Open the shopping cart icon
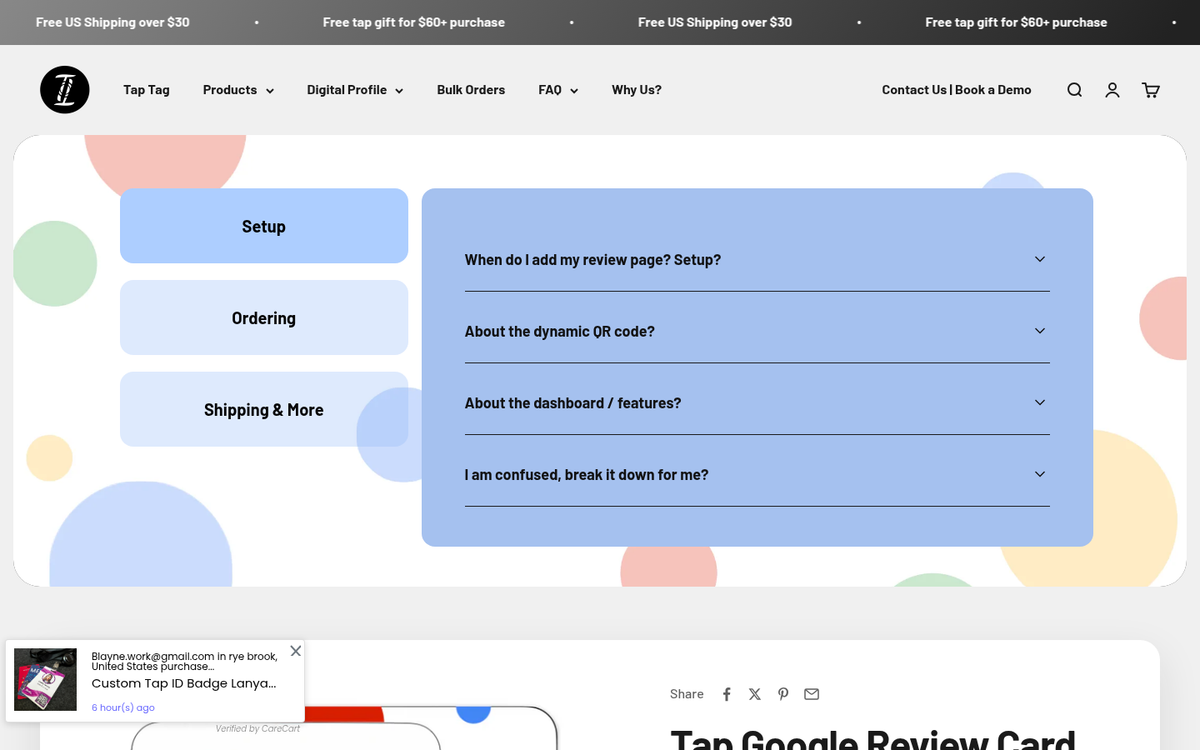This screenshot has width=1200, height=750. click(x=1151, y=90)
